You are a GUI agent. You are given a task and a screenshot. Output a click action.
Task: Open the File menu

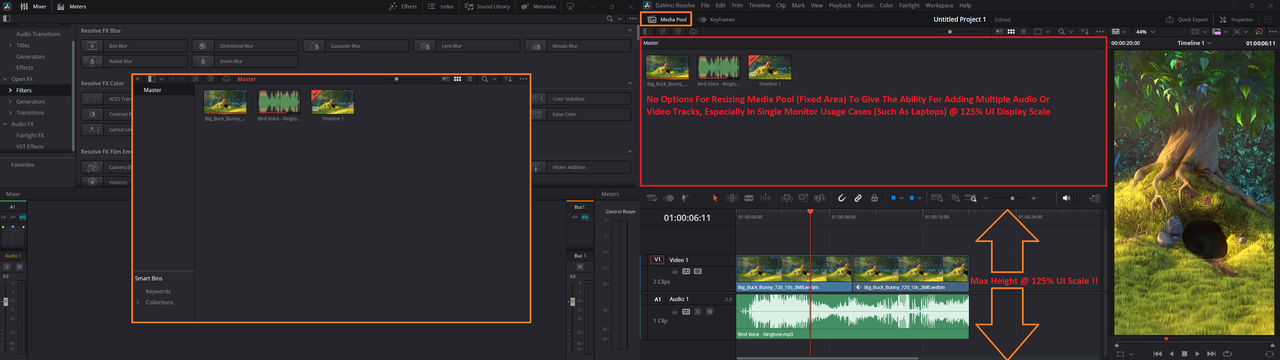tap(705, 5)
